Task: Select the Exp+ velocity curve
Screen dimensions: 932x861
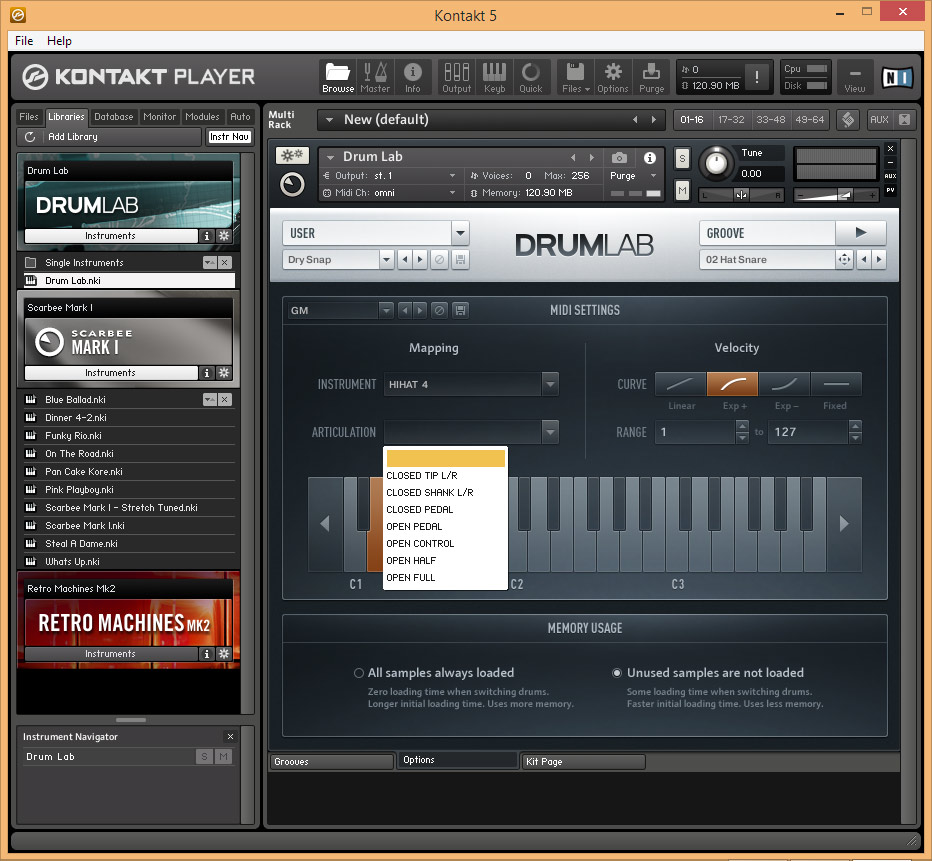Action: pos(732,384)
